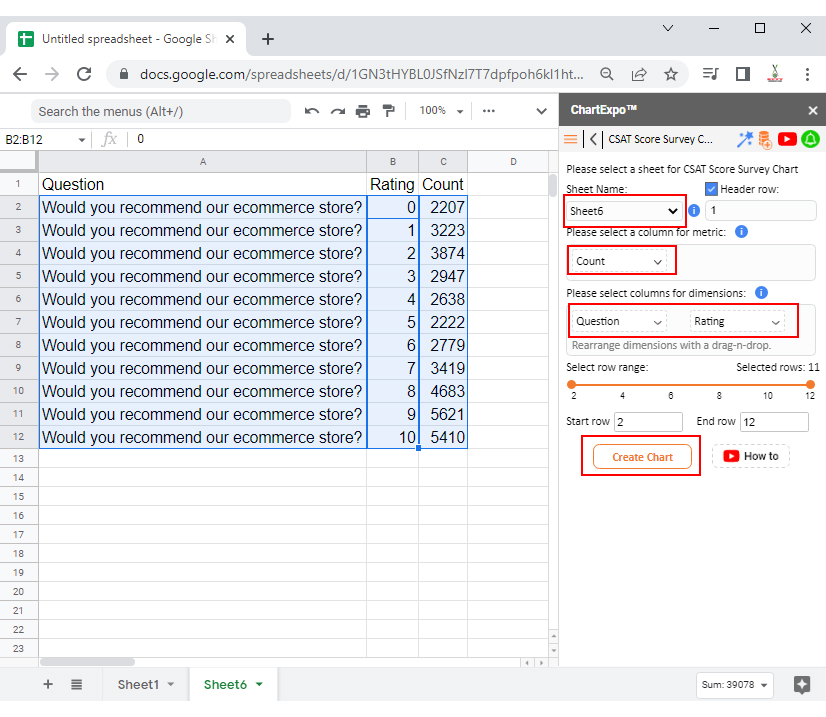Open a new browser tab

click(268, 39)
